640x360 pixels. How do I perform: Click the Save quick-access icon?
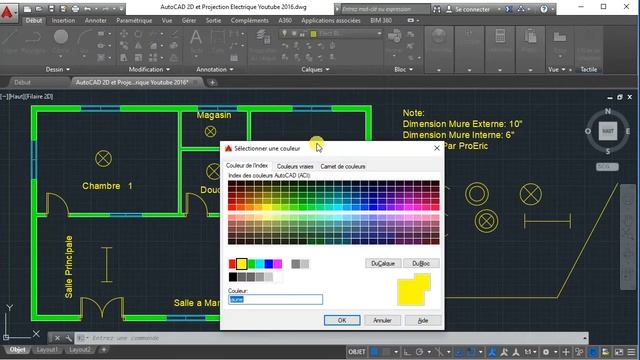(51, 9)
